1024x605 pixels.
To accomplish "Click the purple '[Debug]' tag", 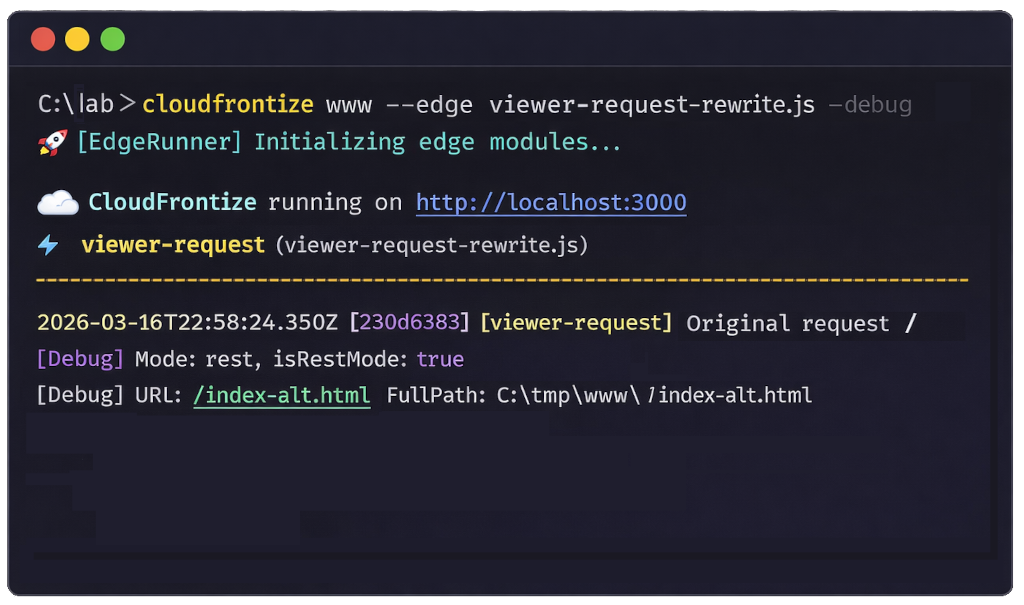I will click(x=80, y=359).
